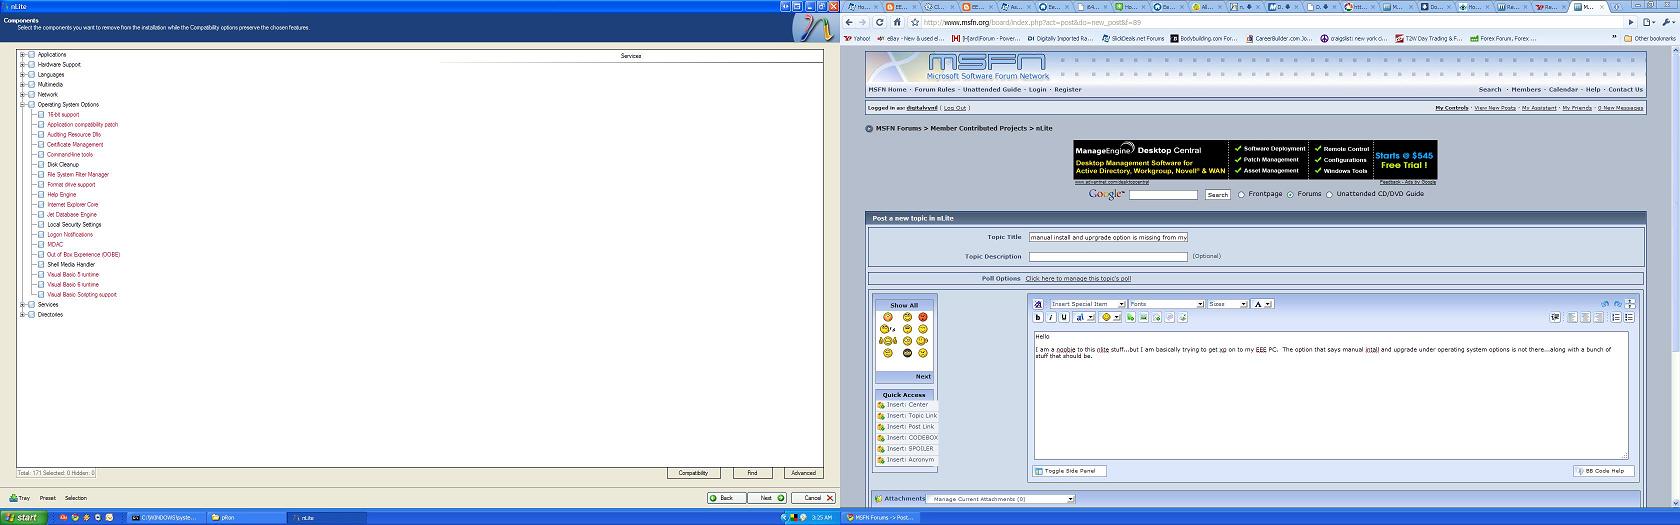Open the Fonts dropdown
Viewport: 1680px width, 525px height.
point(1166,304)
